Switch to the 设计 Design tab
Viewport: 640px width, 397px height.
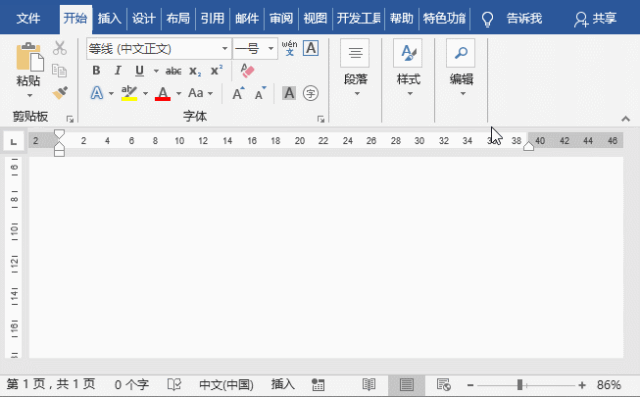(x=144, y=18)
